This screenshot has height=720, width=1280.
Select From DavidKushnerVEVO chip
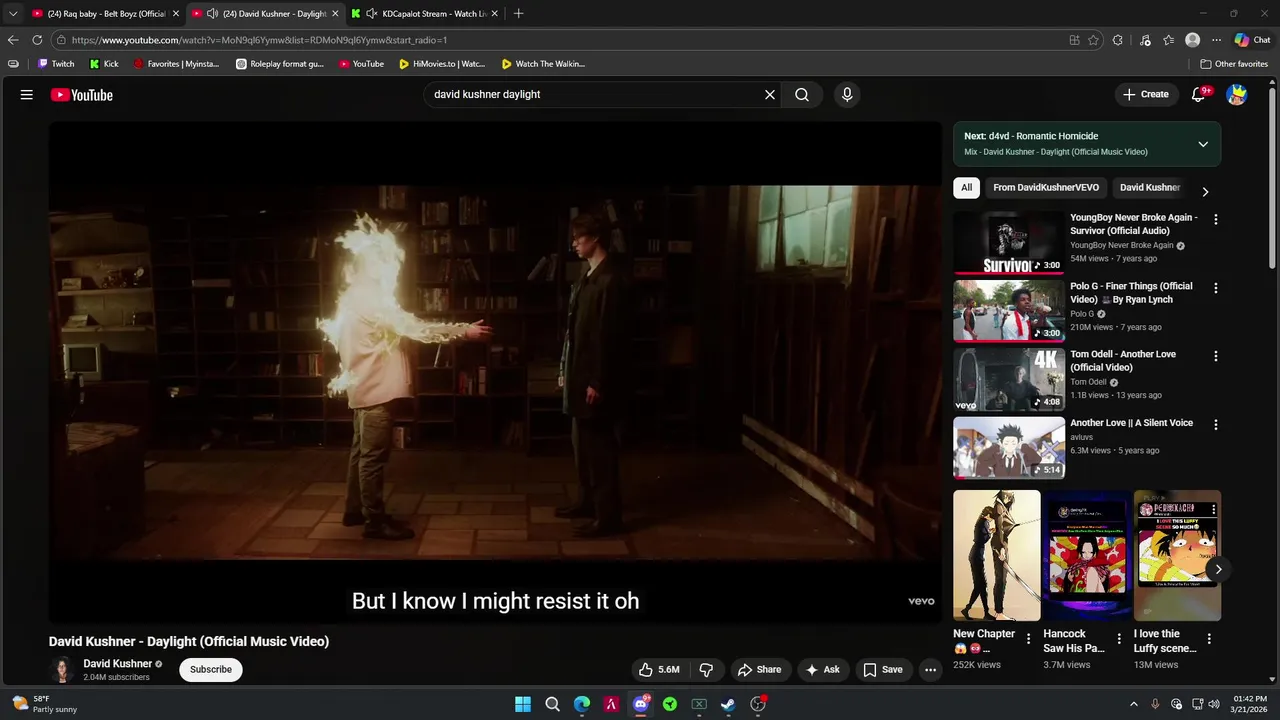(1046, 187)
